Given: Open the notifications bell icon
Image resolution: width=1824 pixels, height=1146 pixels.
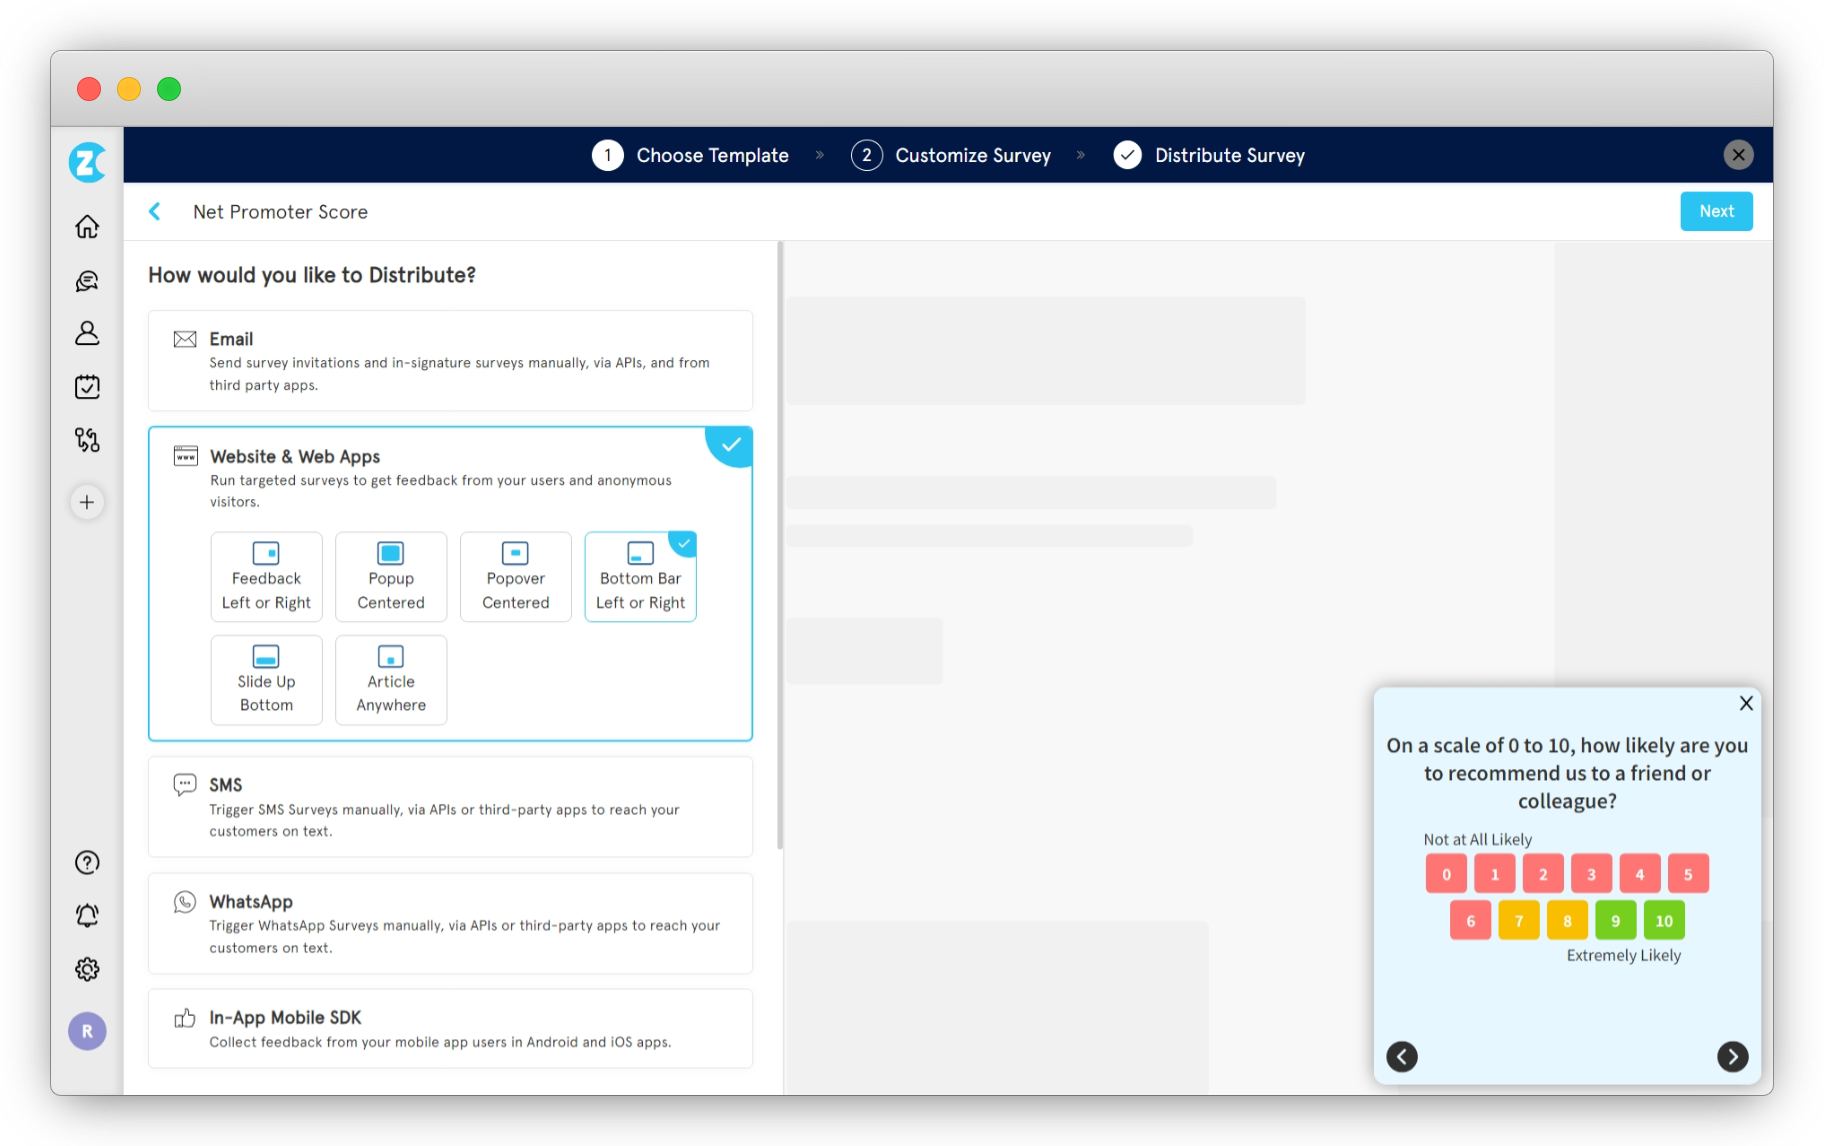Looking at the screenshot, I should pos(87,915).
